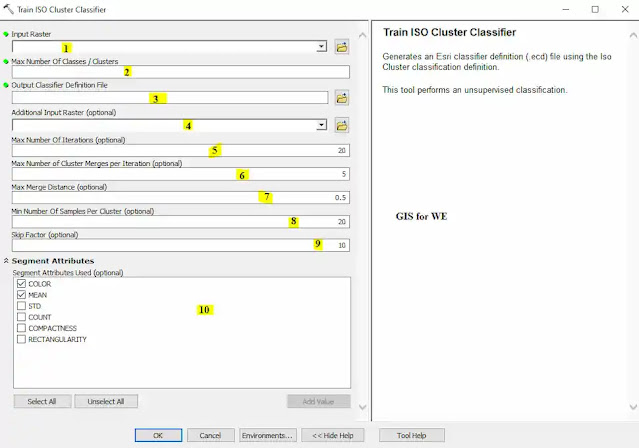639x448 pixels.
Task: Uncheck the COLOR segment attribute
Action: 22,284
